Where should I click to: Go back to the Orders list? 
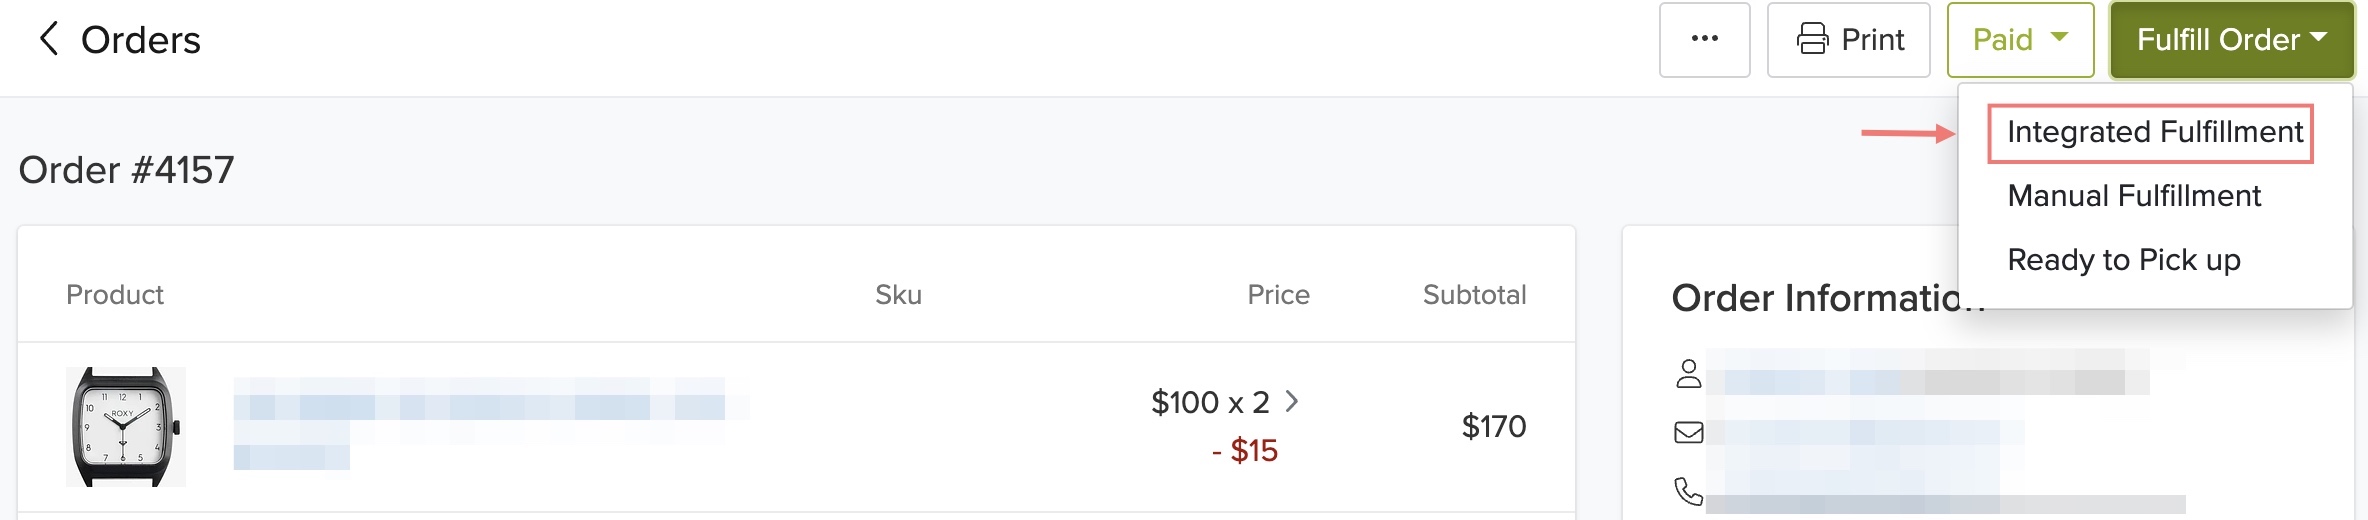click(140, 40)
